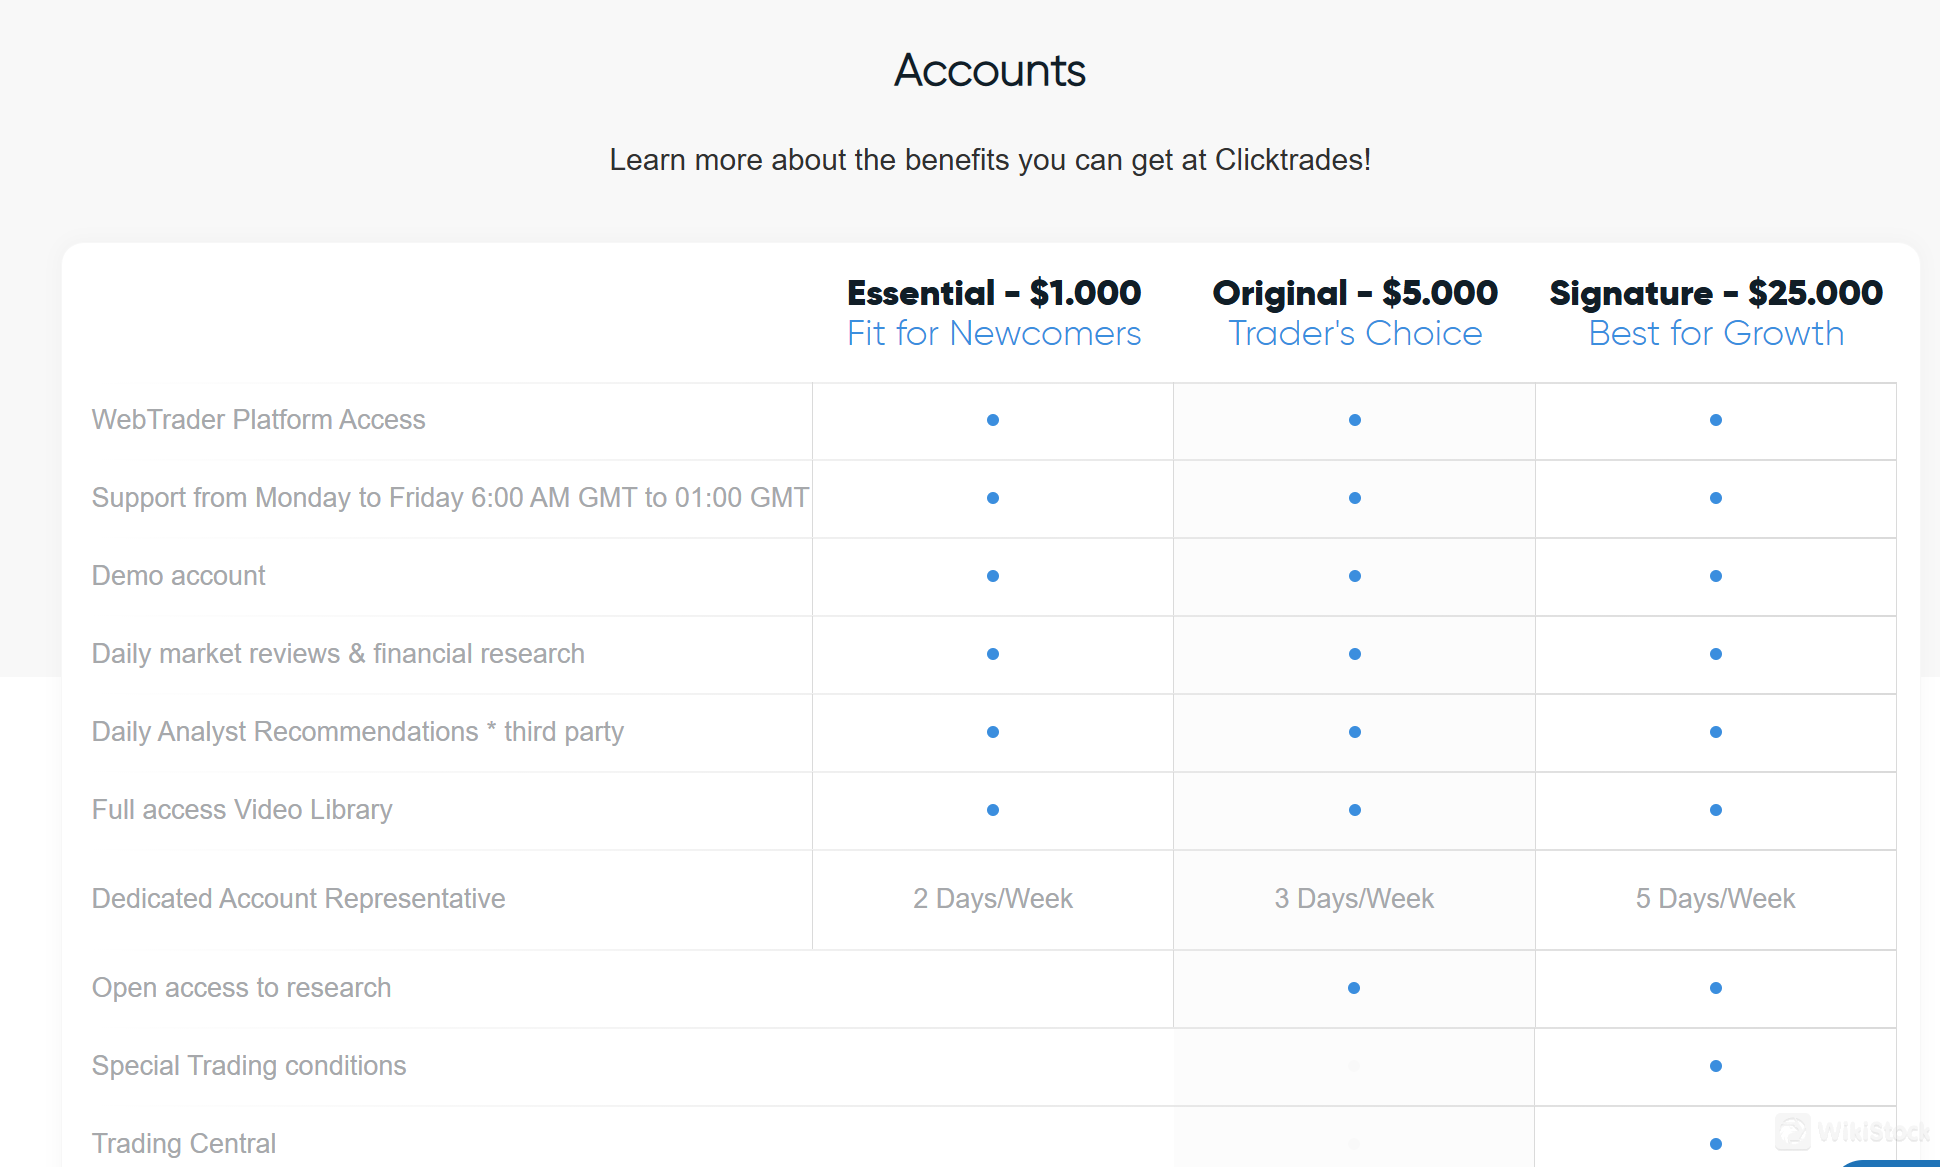Click Essential dot for Demo account

pyautogui.click(x=993, y=576)
